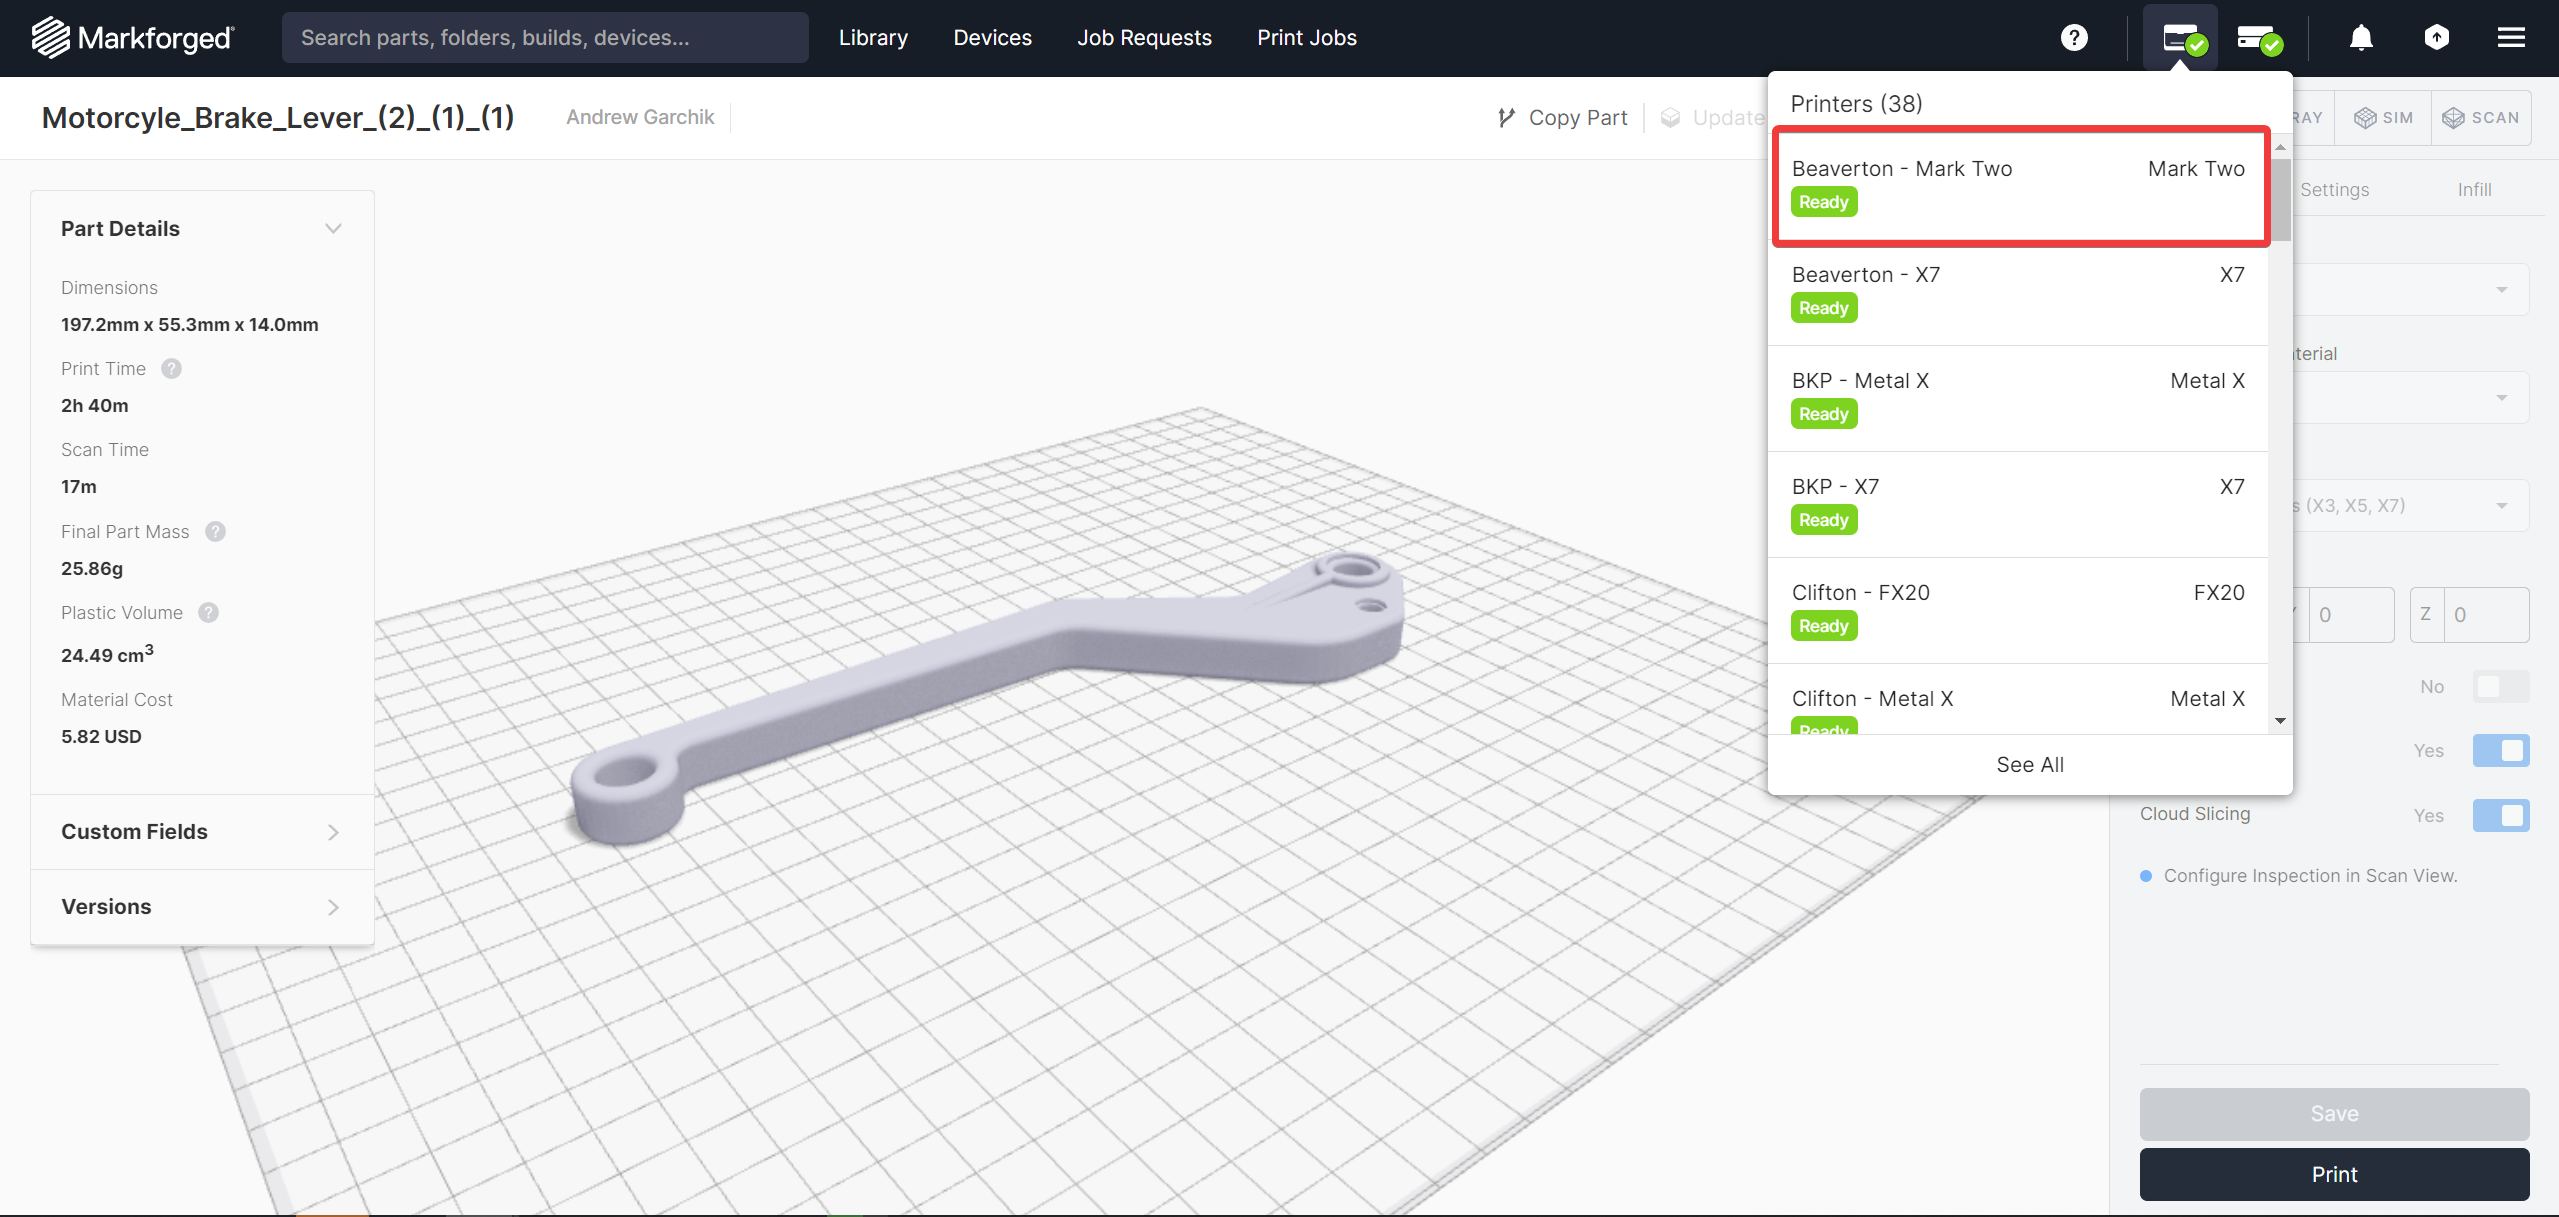Go to Print Jobs
2559x1217 pixels.
coord(1306,38)
